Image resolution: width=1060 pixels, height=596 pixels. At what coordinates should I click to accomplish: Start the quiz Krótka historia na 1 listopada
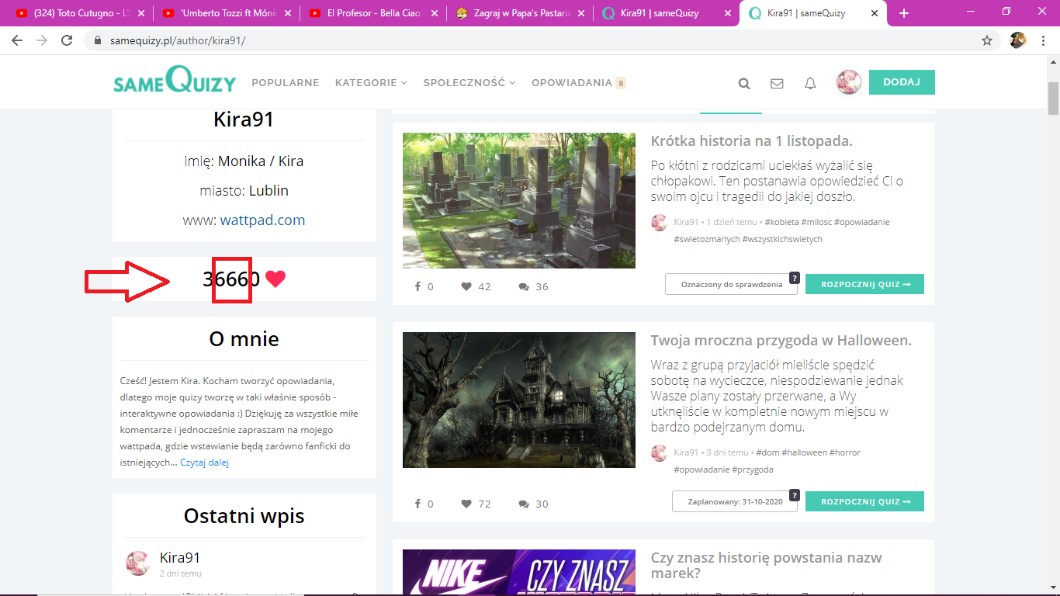click(864, 284)
